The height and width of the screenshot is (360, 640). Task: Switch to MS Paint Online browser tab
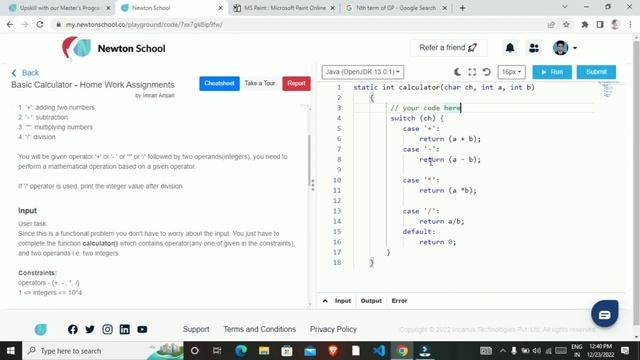click(x=284, y=8)
